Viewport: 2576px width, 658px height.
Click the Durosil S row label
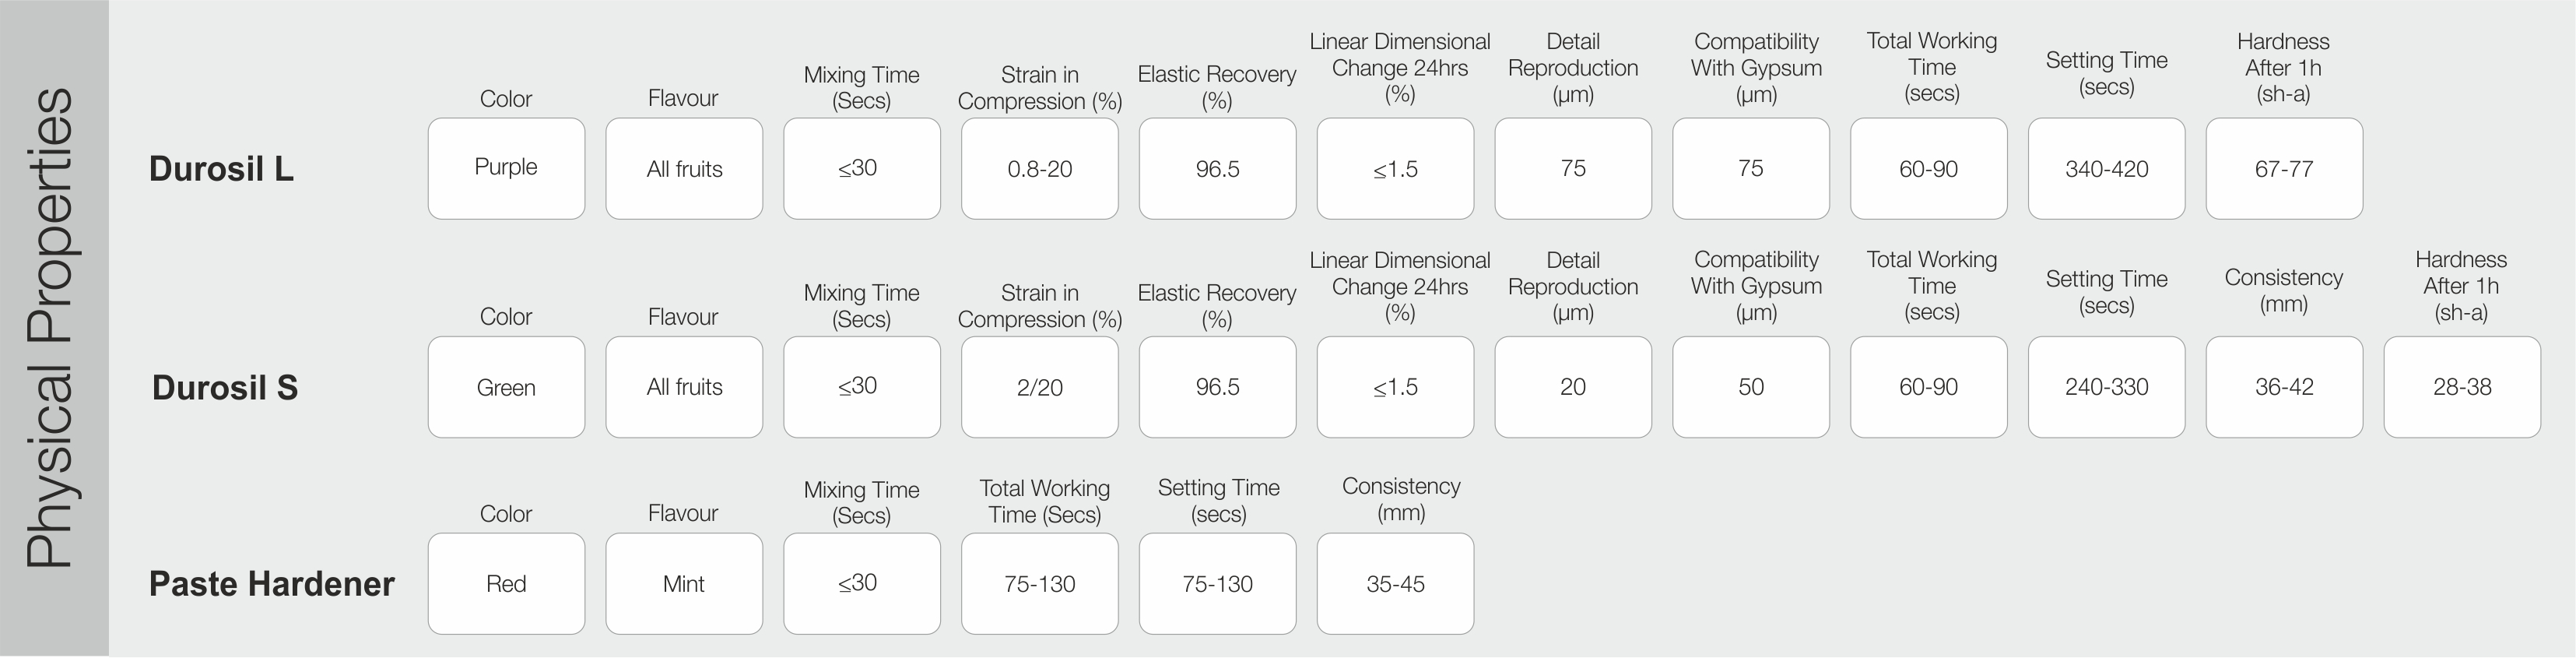pos(225,387)
